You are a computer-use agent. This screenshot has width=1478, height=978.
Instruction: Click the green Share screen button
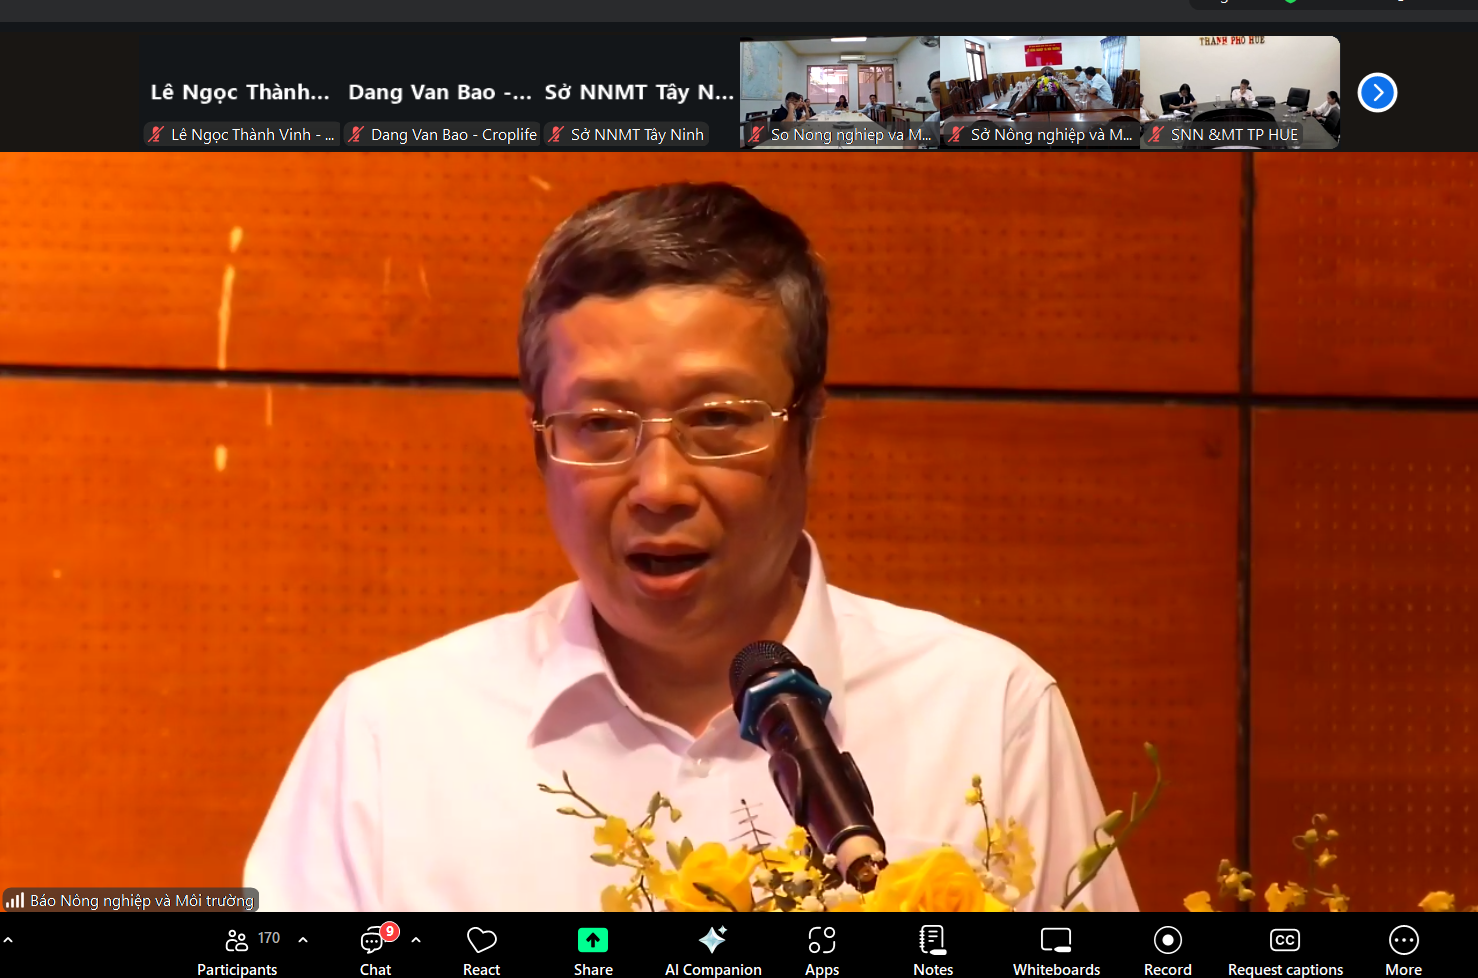tap(593, 950)
